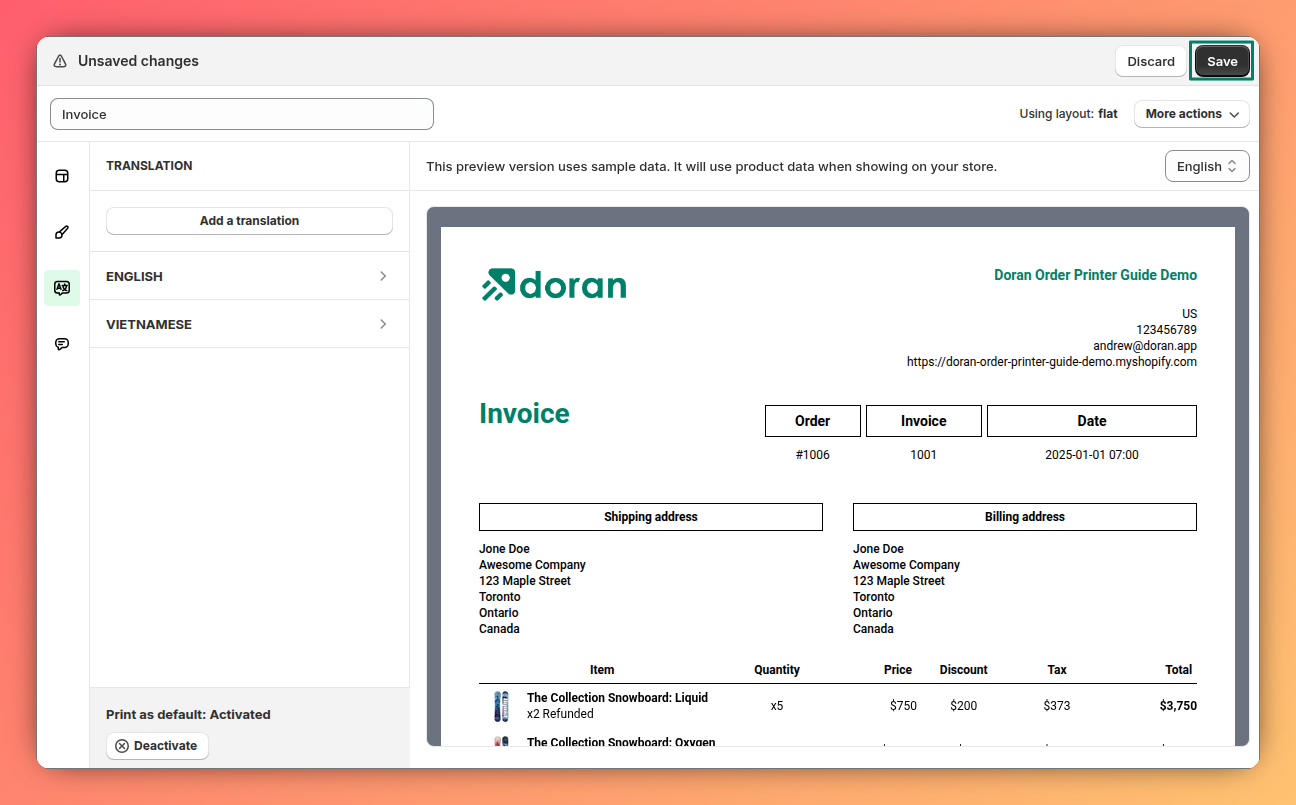Click the Order header cell

coord(813,421)
